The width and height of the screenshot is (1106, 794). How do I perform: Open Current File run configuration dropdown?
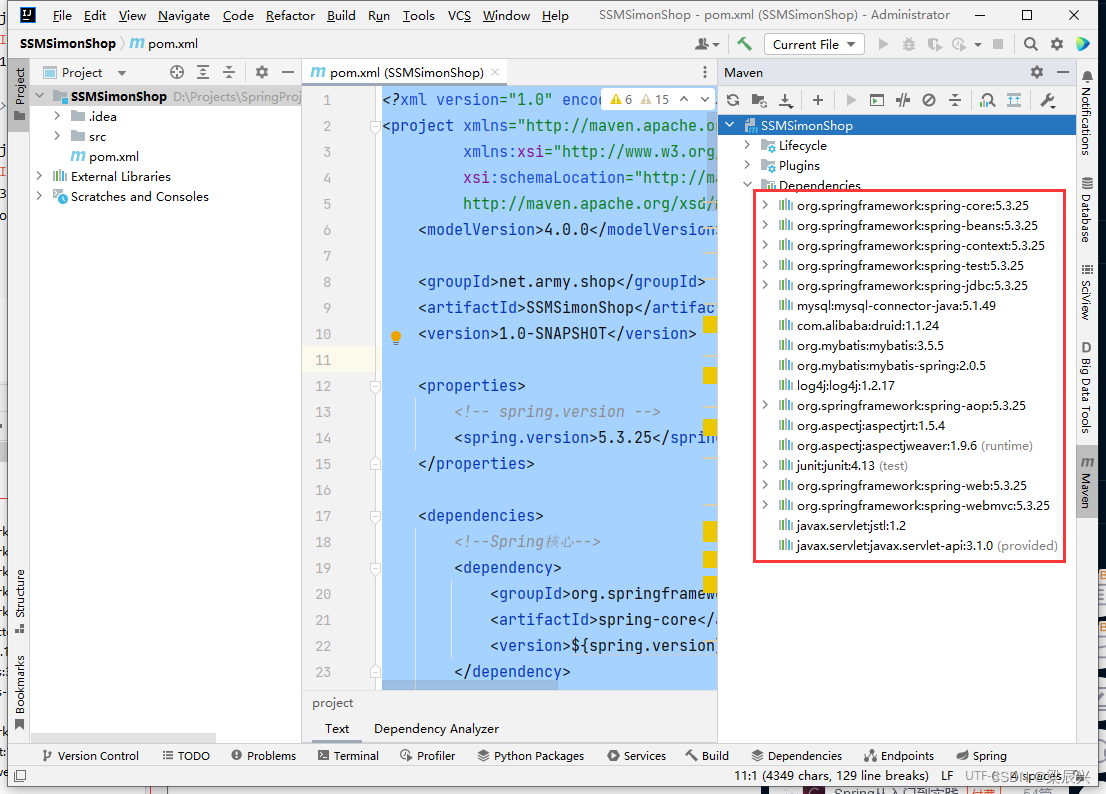tap(813, 44)
